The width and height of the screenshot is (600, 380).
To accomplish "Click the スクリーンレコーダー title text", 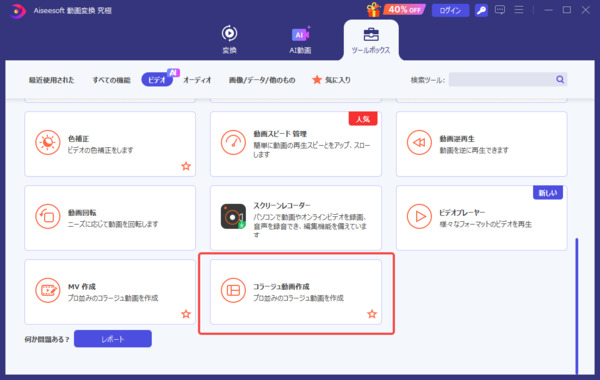I will (x=282, y=205).
